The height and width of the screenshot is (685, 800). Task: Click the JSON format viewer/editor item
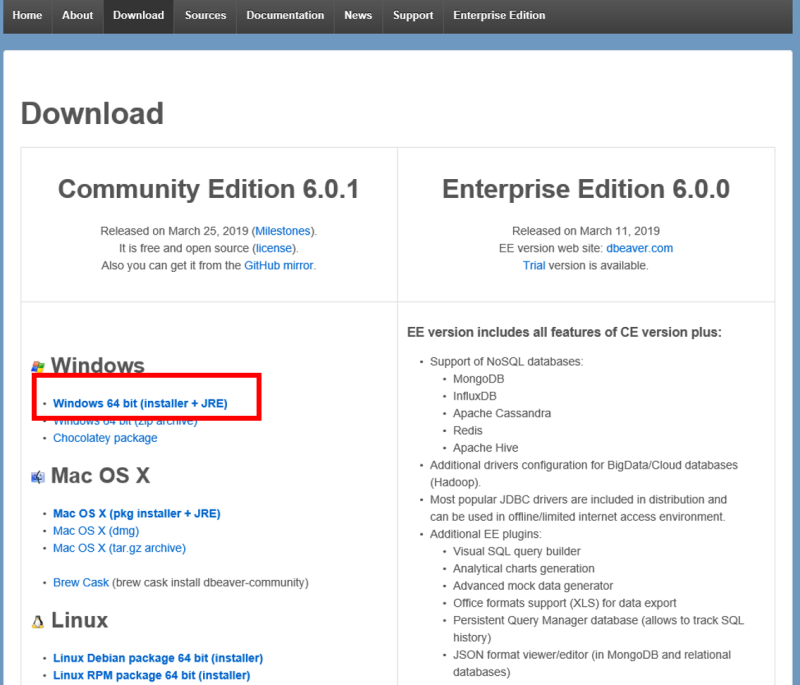[592, 664]
